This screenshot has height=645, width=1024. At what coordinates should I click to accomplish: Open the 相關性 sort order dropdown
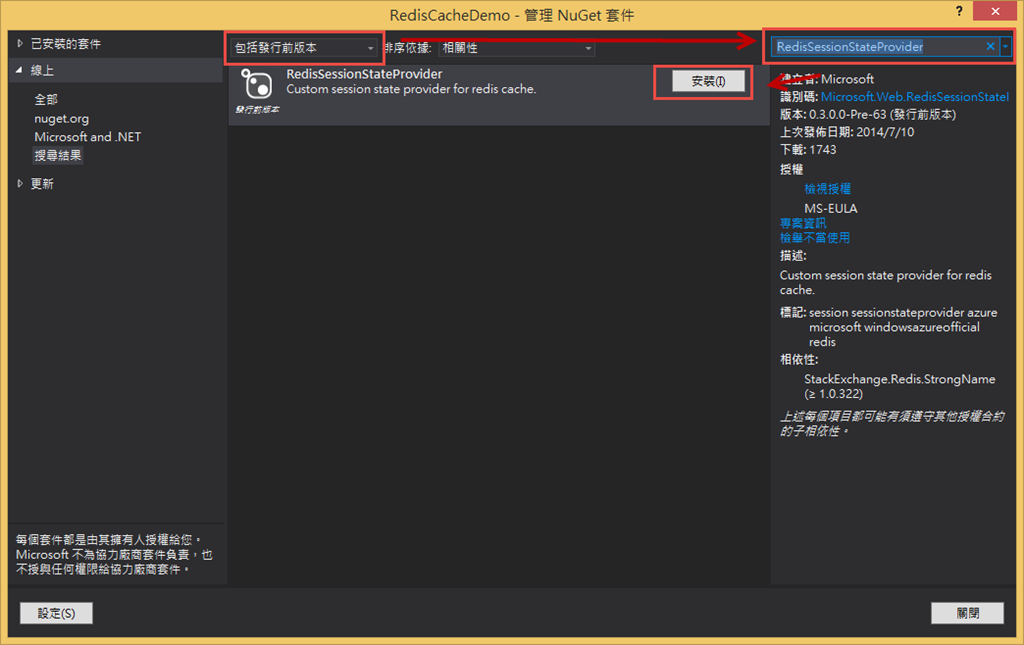click(x=516, y=48)
